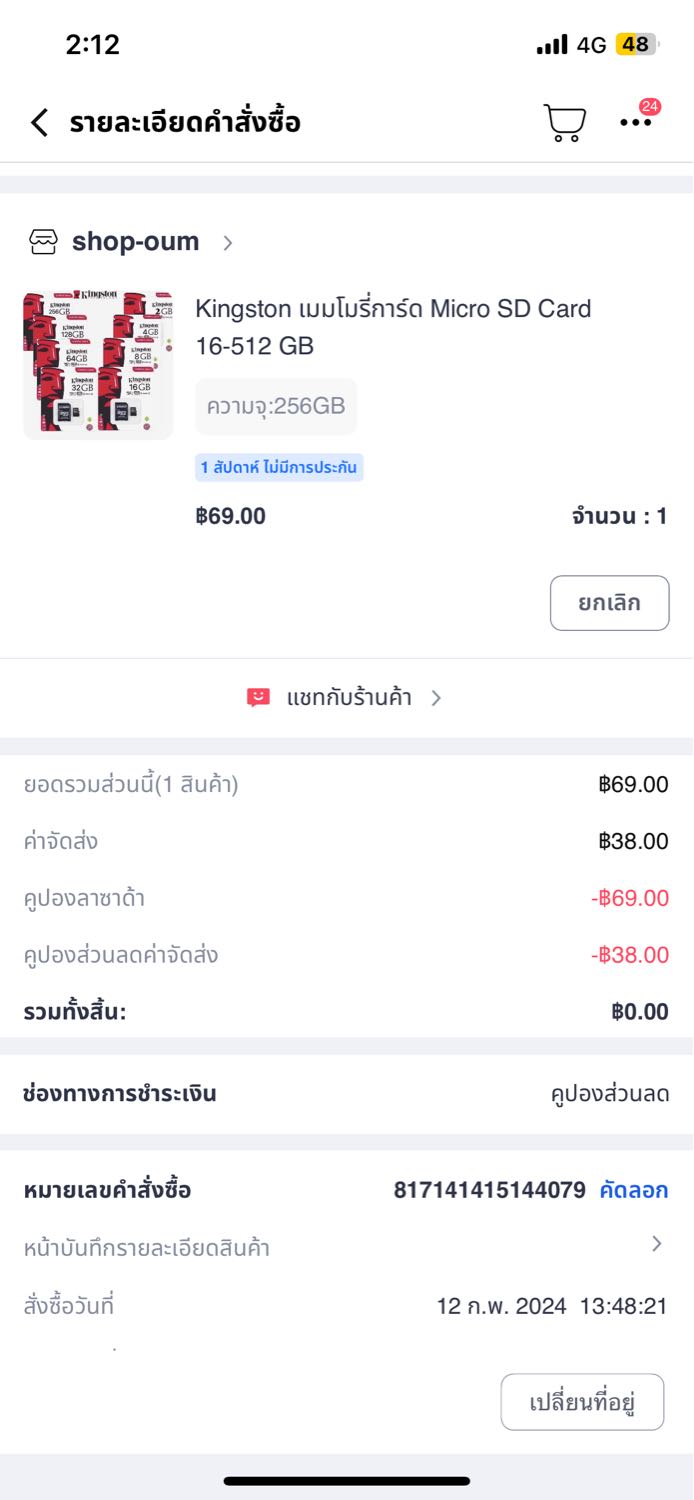Image resolution: width=694 pixels, height=1500 pixels.
Task: Open shop-oum store name link
Action: pyautogui.click(x=135, y=242)
